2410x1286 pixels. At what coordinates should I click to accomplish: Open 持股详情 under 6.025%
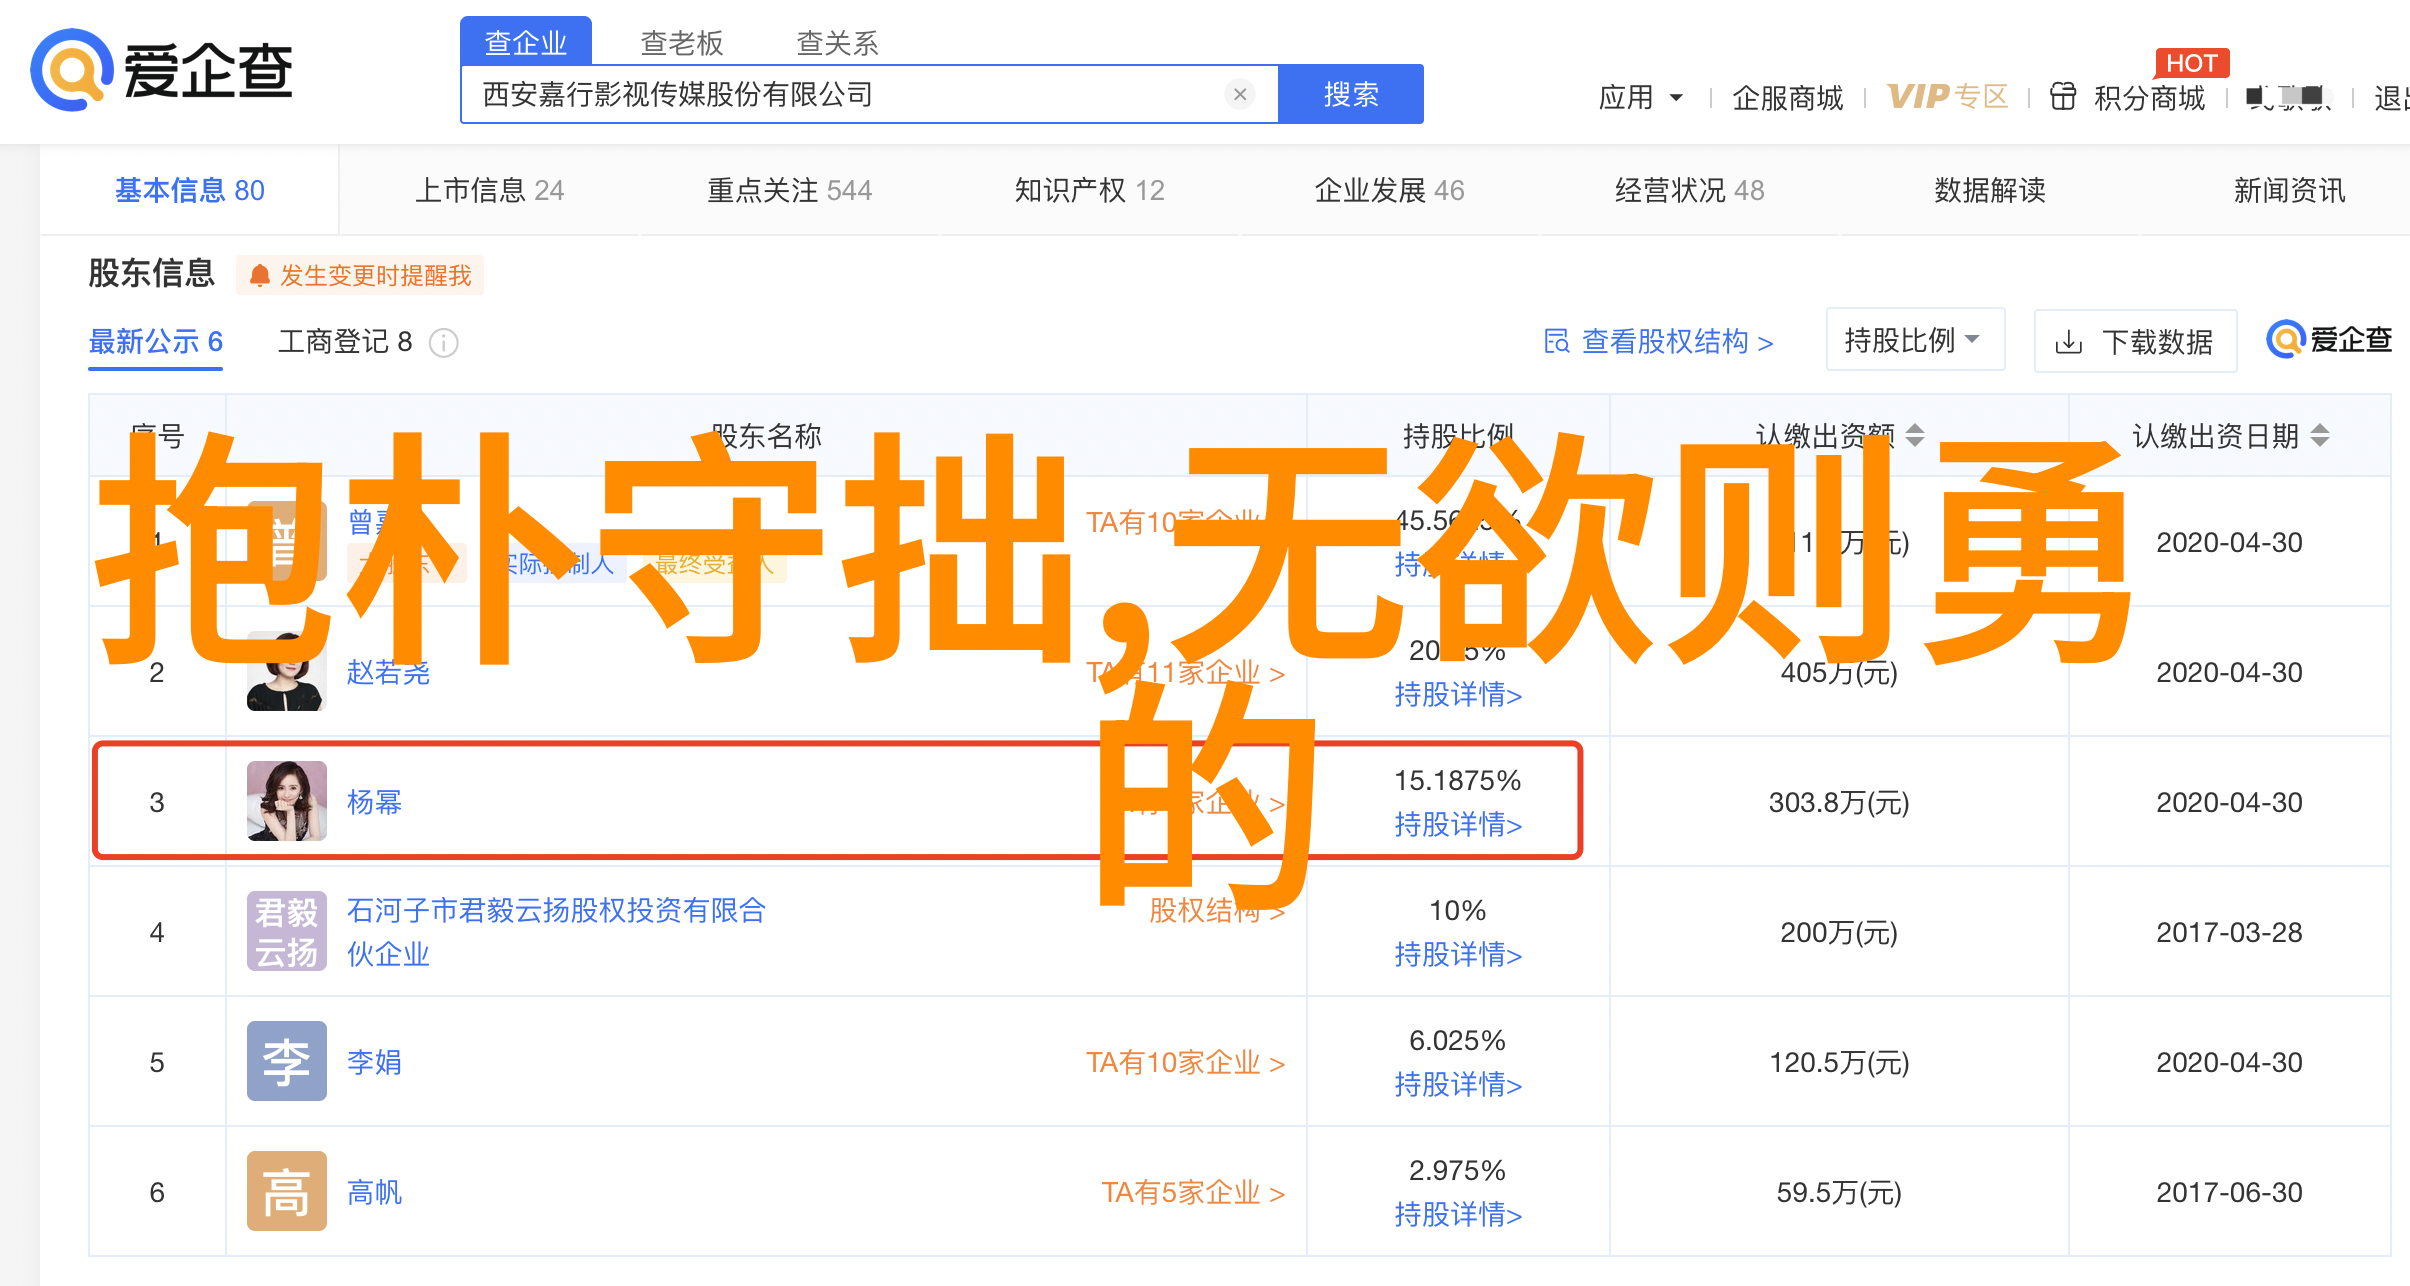point(1458,1084)
